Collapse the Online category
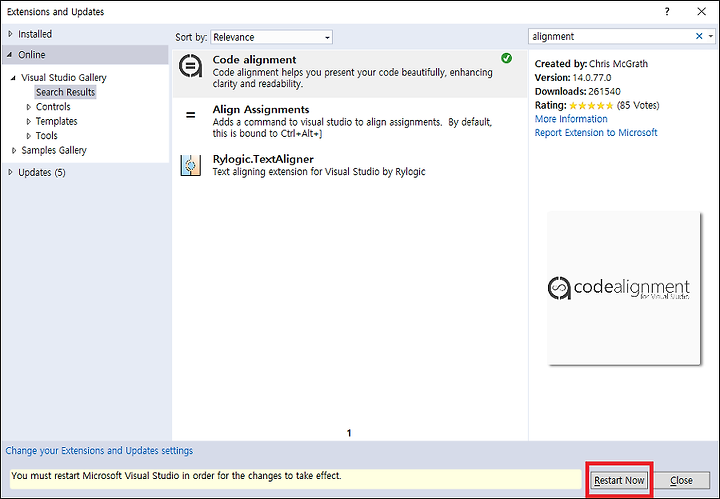 point(10,55)
